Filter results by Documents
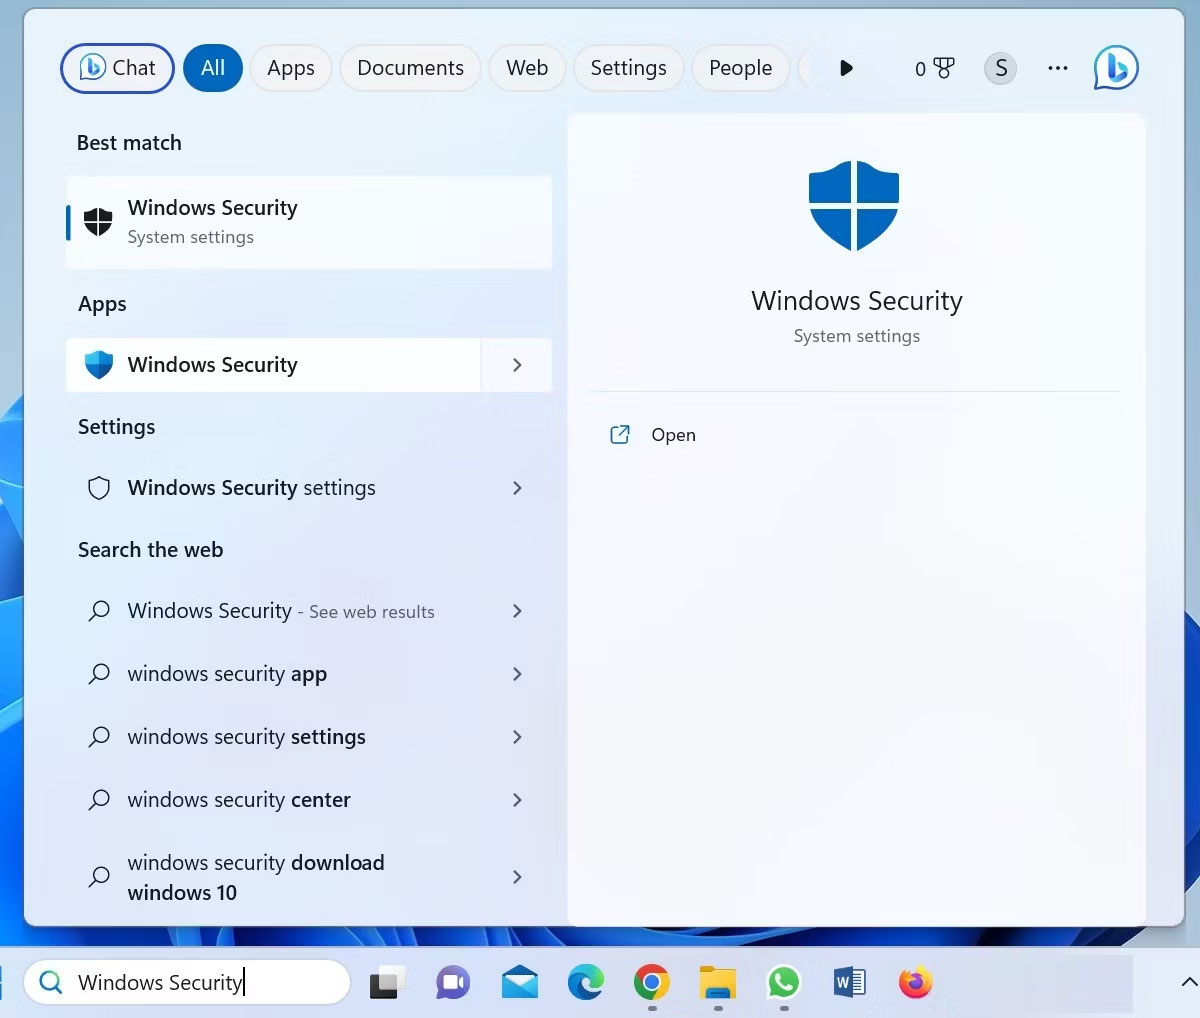 coord(410,68)
